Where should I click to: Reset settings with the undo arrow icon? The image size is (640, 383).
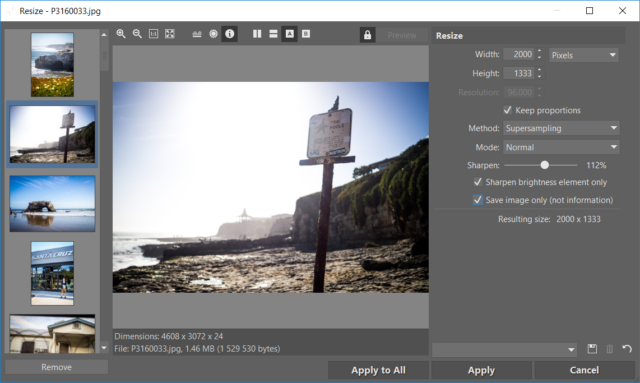(x=627, y=349)
